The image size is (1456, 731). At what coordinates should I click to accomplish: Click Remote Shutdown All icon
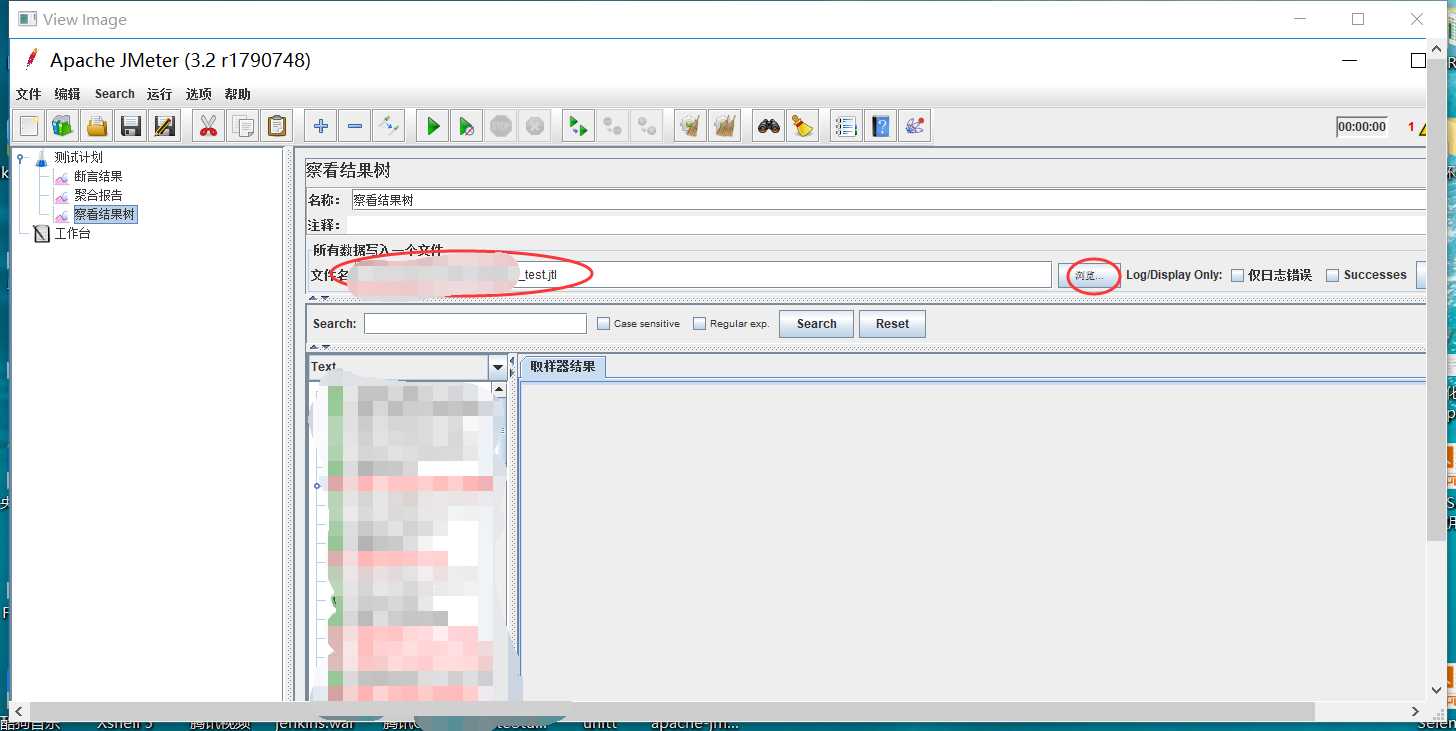pos(646,126)
